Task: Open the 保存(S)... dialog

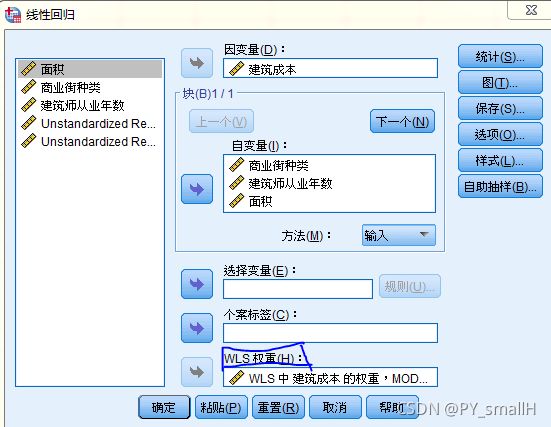Action: pyautogui.click(x=500, y=108)
